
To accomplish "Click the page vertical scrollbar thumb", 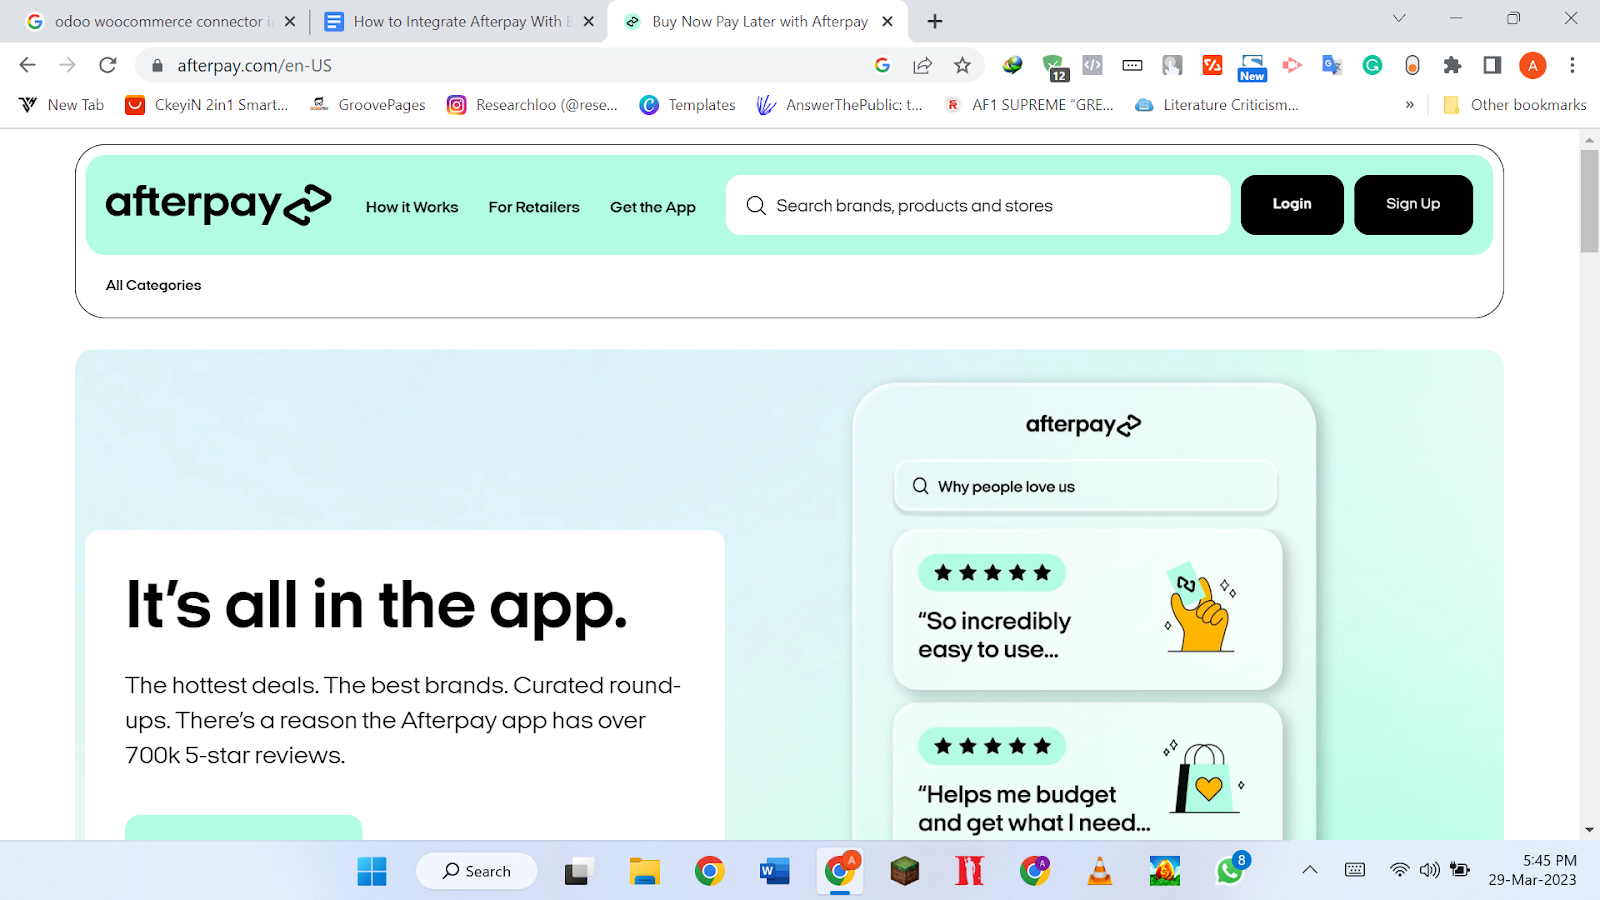I will 1589,200.
